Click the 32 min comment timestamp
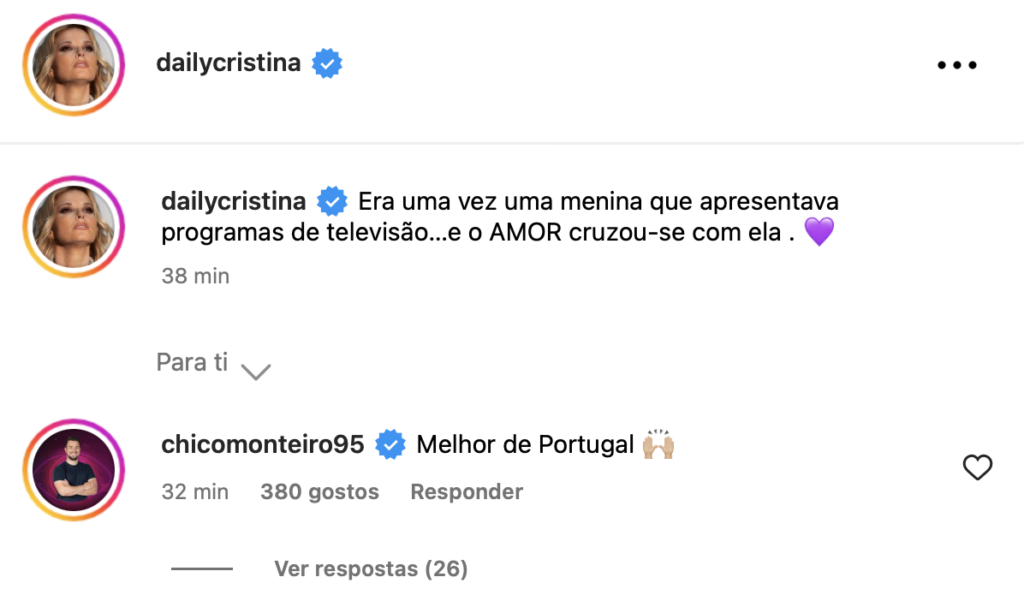 [195, 492]
